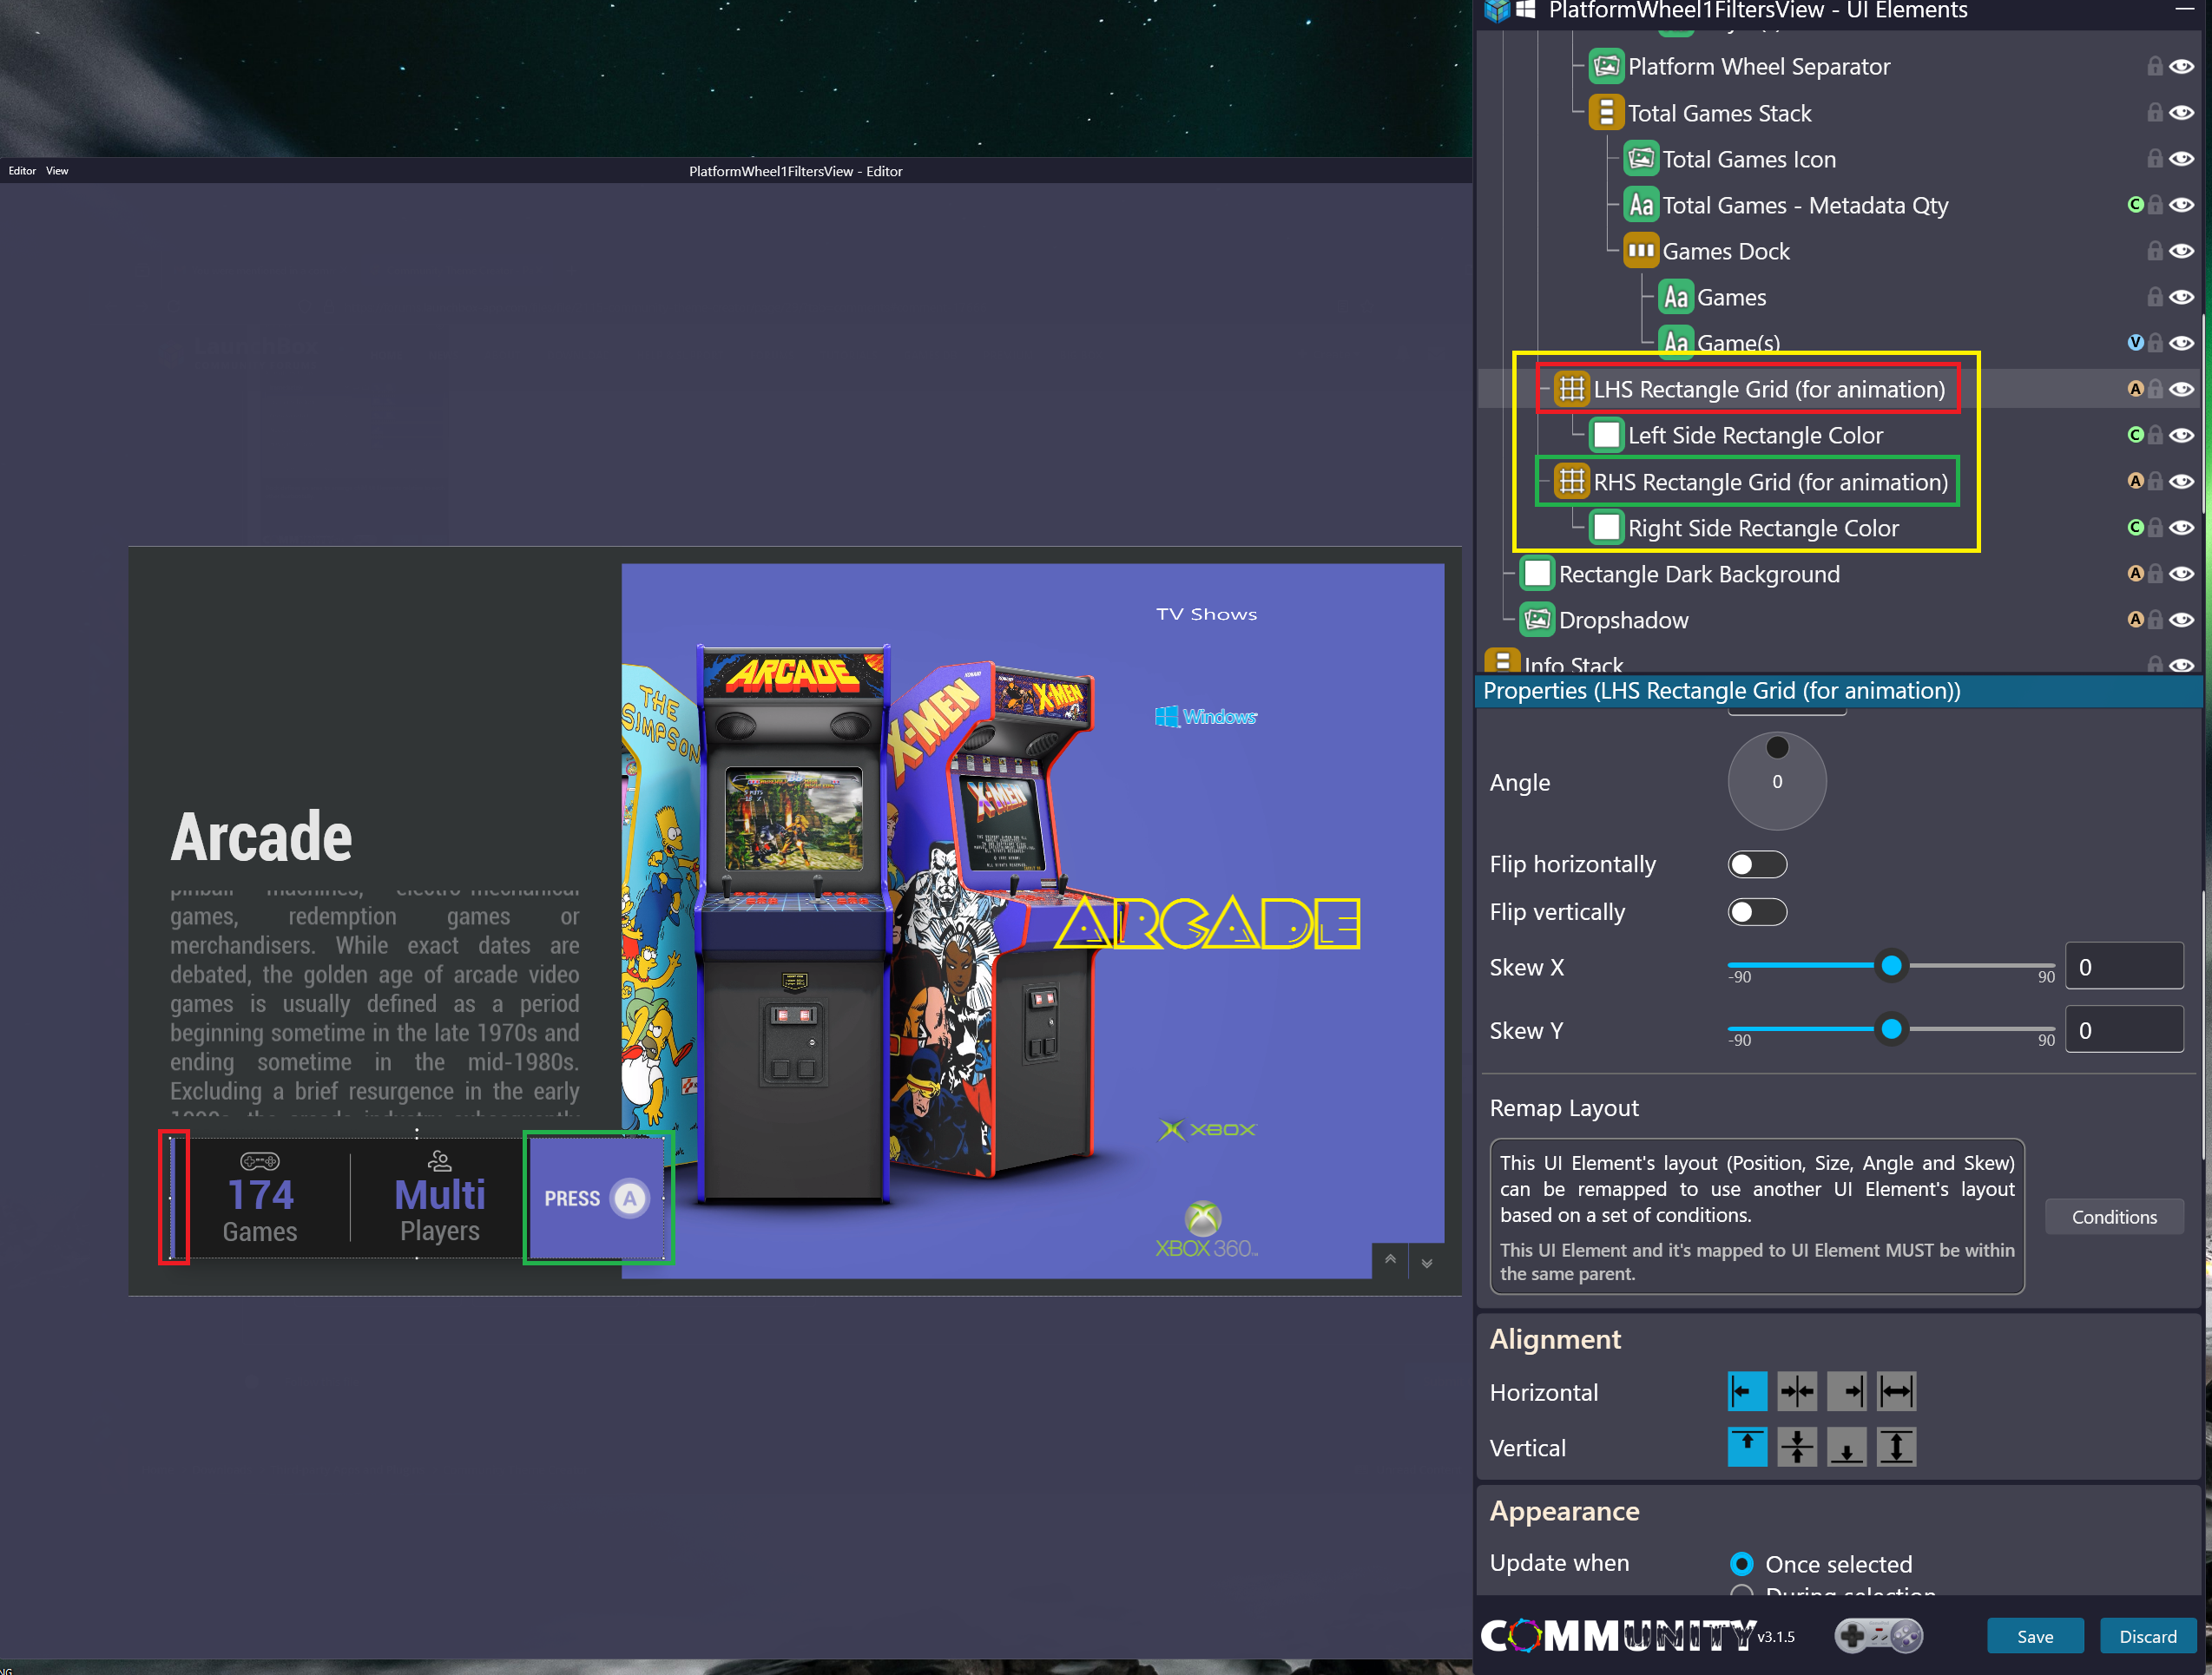Viewport: 2212px width, 1675px height.
Task: Click the LHS Rectangle Grid icon
Action: 1571,389
